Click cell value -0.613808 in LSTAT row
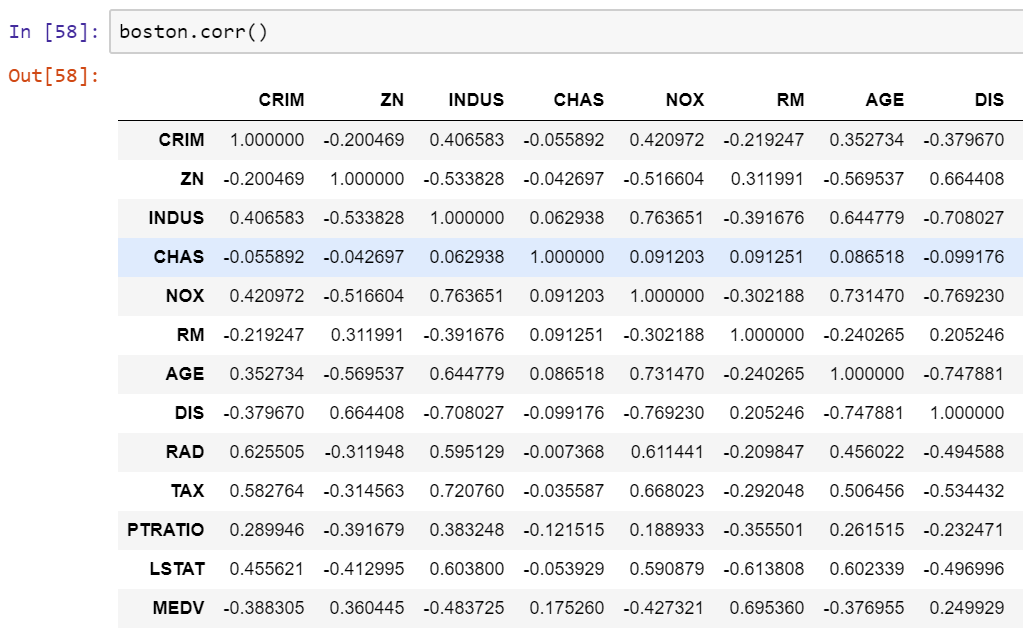Viewport: 1023px width, 631px height. [x=763, y=569]
